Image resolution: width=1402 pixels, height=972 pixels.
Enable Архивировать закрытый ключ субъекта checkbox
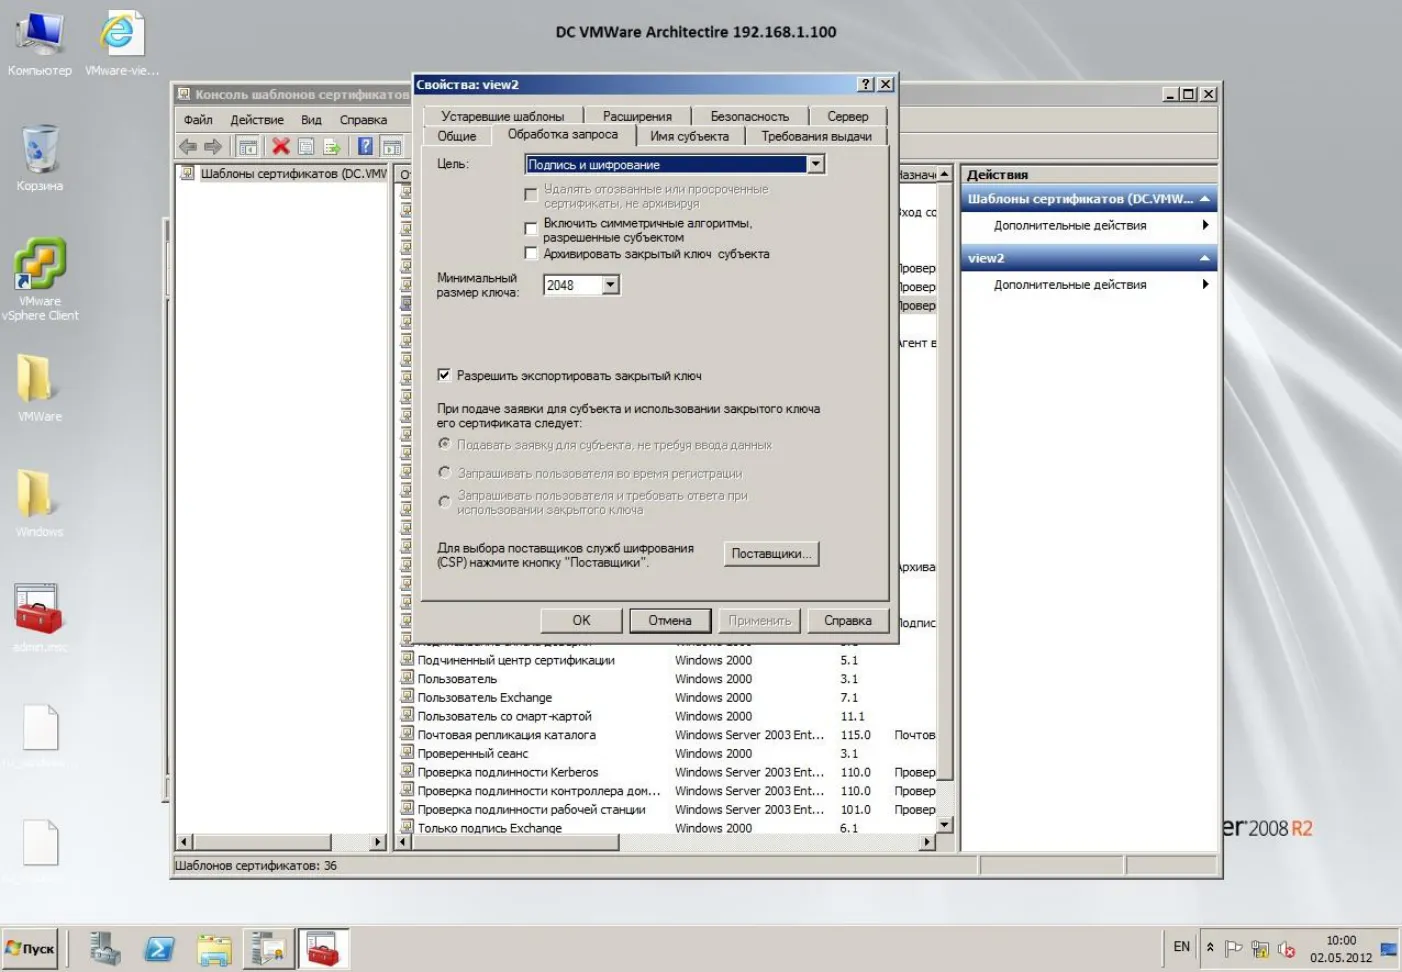(531, 254)
